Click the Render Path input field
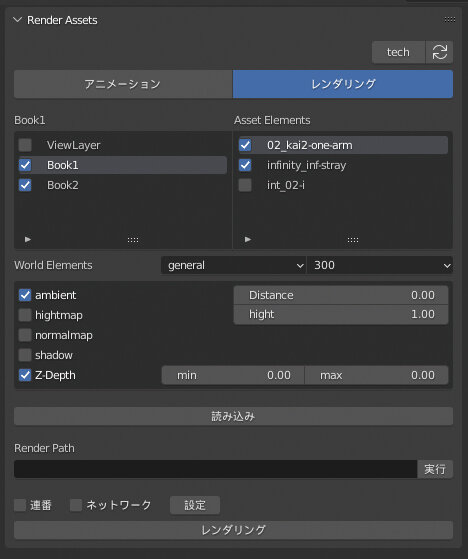Image resolution: width=468 pixels, height=559 pixels. point(216,469)
